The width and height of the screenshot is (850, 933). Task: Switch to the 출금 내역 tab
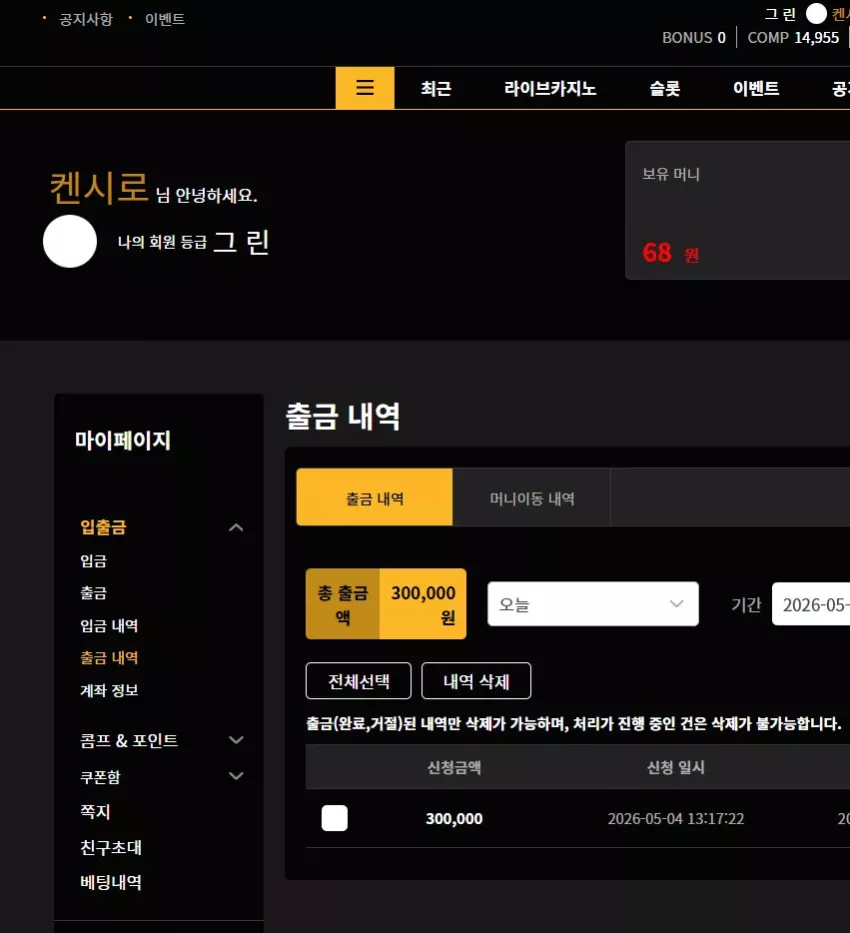(x=374, y=497)
